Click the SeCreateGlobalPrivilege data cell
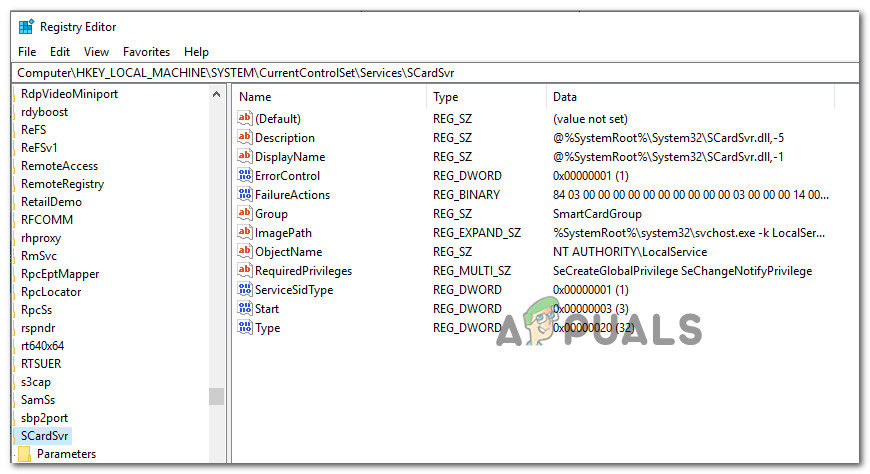The height and width of the screenshot is (474, 870). pyautogui.click(x=682, y=271)
